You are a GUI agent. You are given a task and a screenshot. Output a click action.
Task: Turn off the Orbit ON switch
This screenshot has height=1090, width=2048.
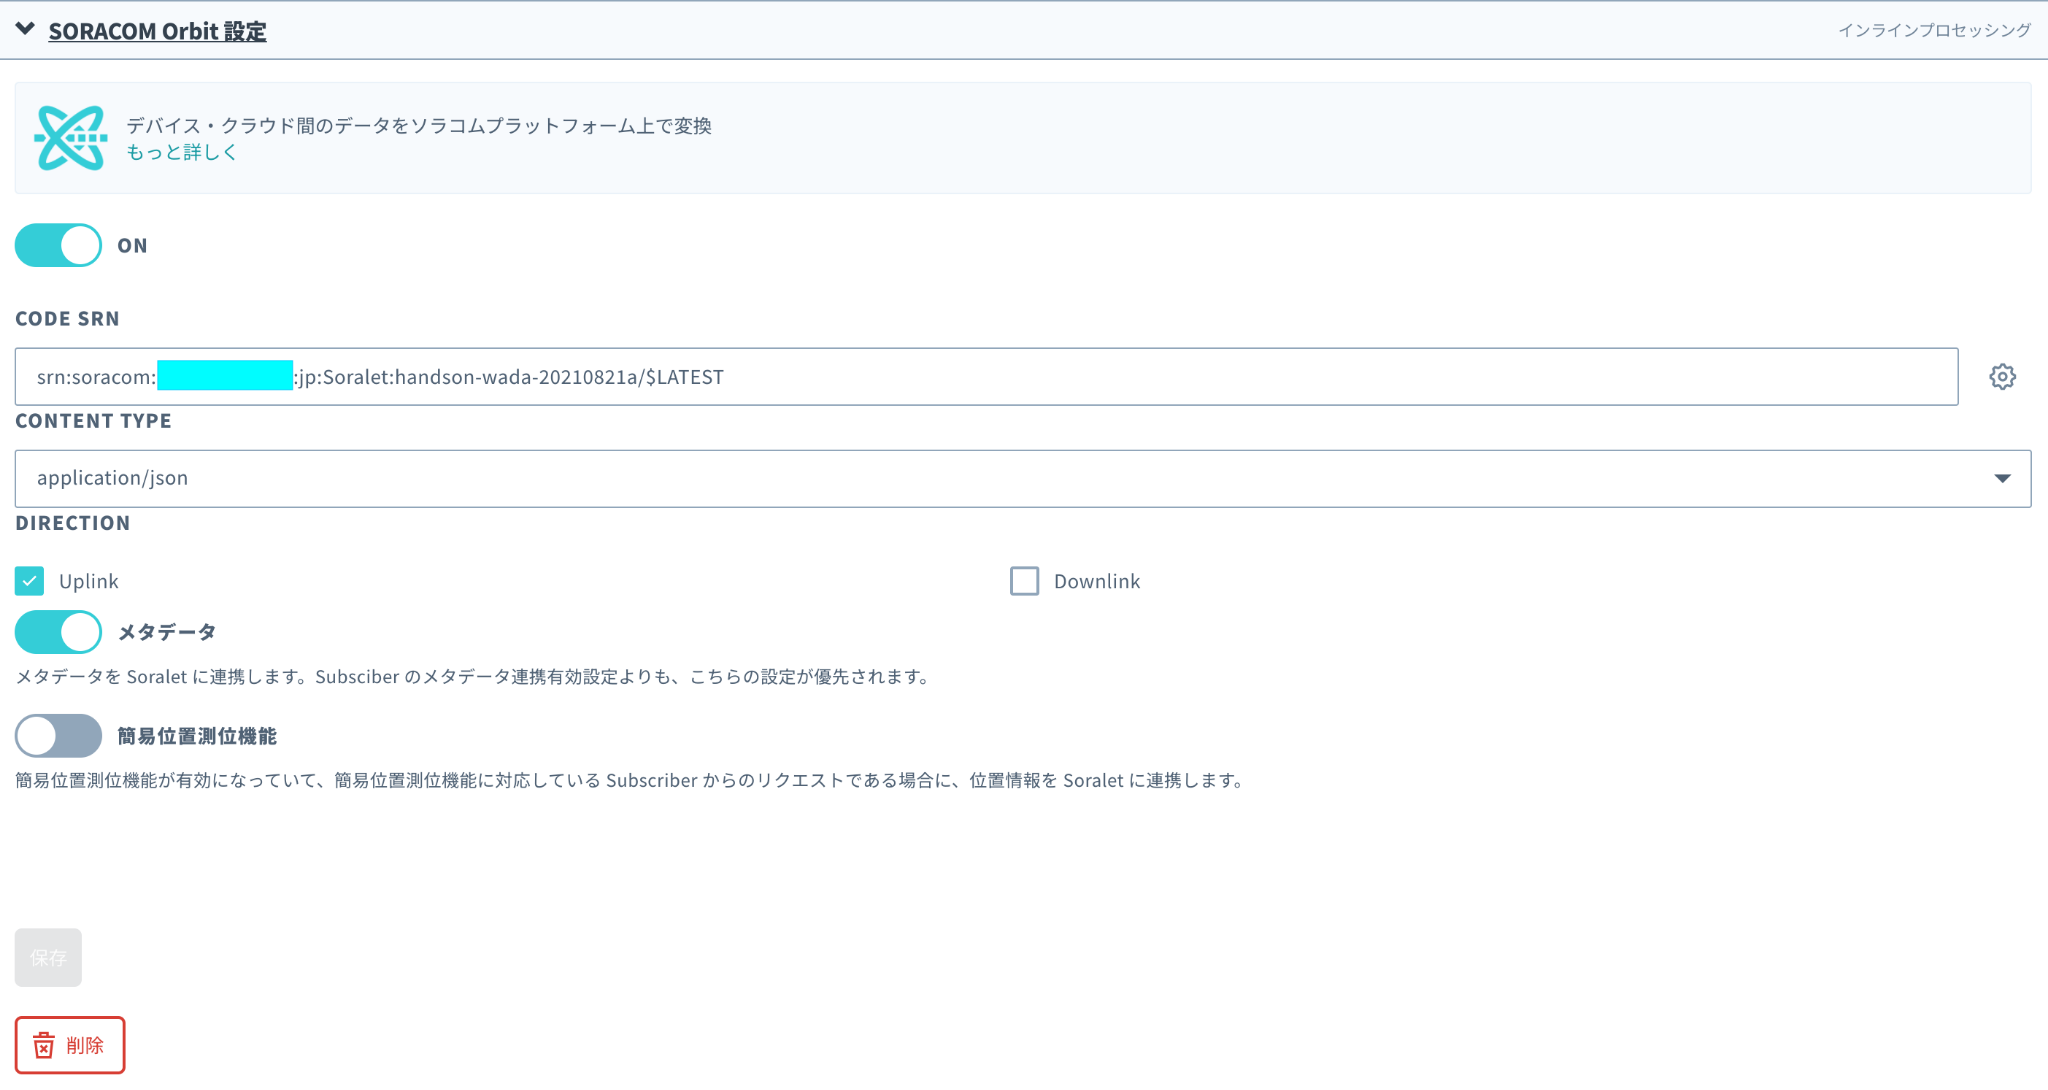point(58,245)
